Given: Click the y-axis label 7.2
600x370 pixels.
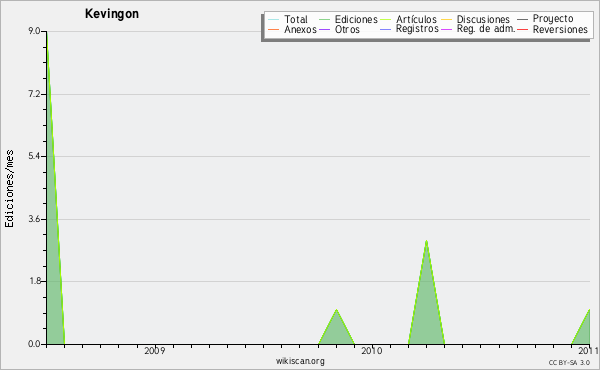Looking at the screenshot, I should (x=34, y=94).
